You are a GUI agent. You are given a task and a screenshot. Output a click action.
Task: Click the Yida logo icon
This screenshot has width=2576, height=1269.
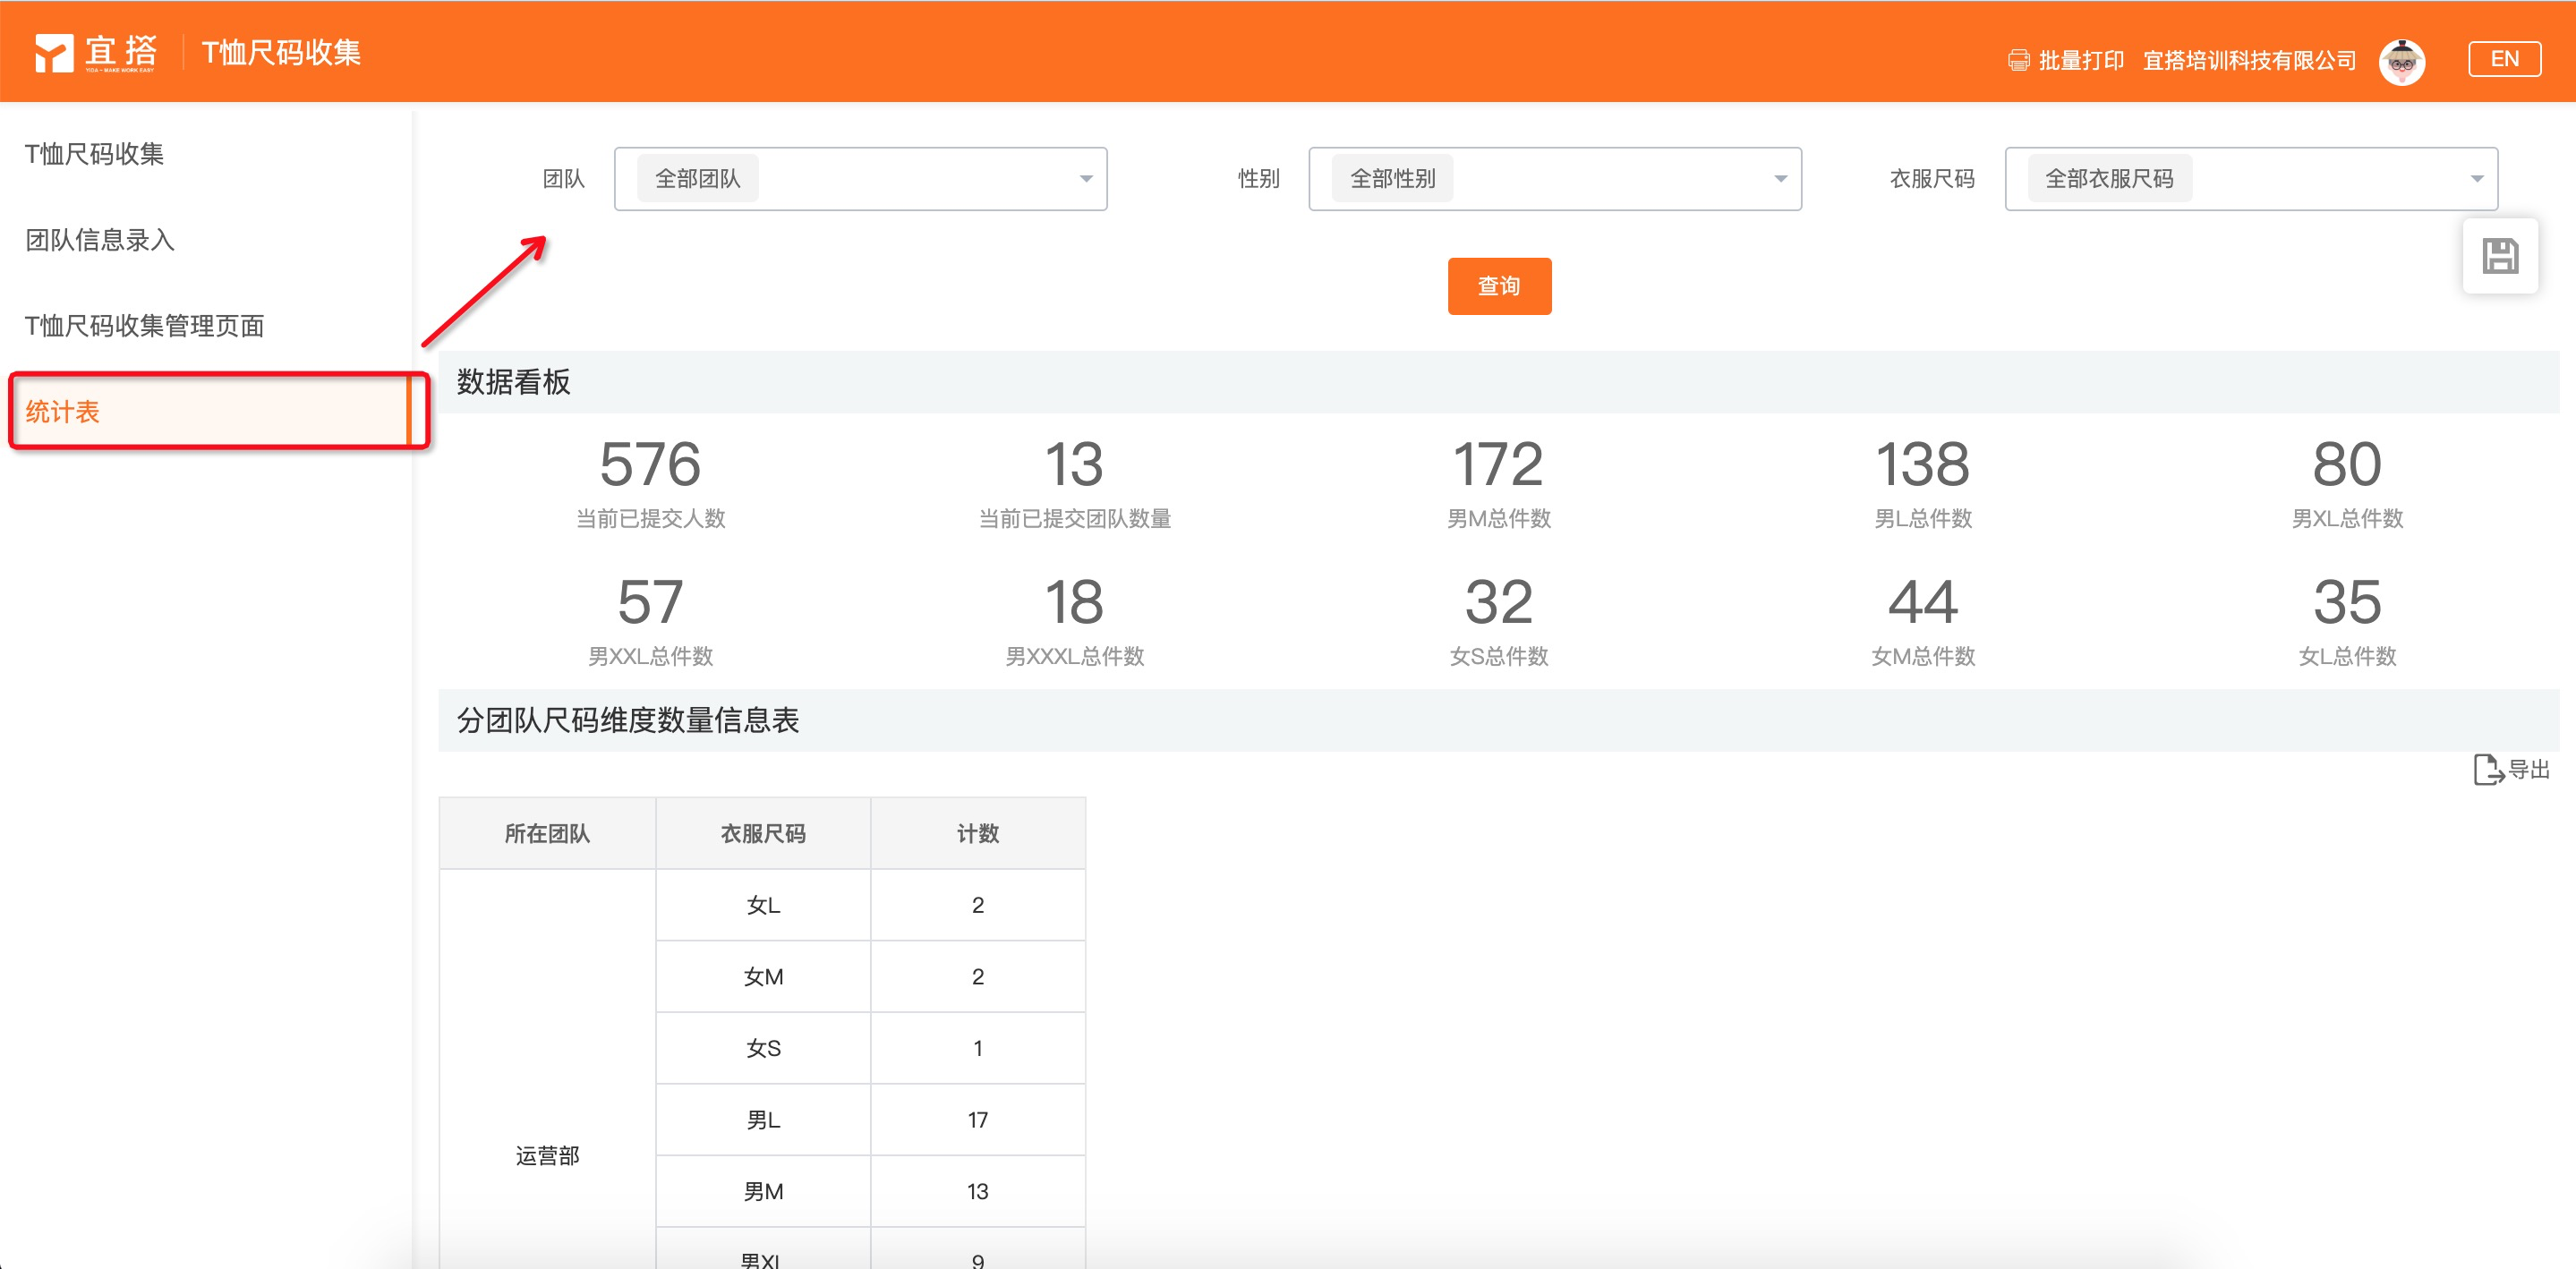[x=54, y=53]
